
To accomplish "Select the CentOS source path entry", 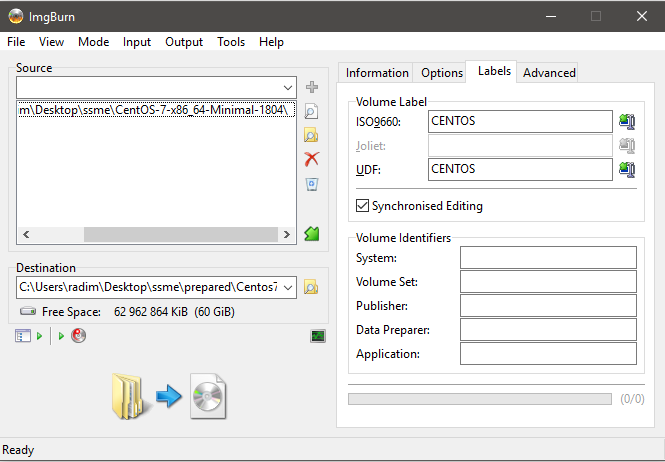I will tap(156, 110).
